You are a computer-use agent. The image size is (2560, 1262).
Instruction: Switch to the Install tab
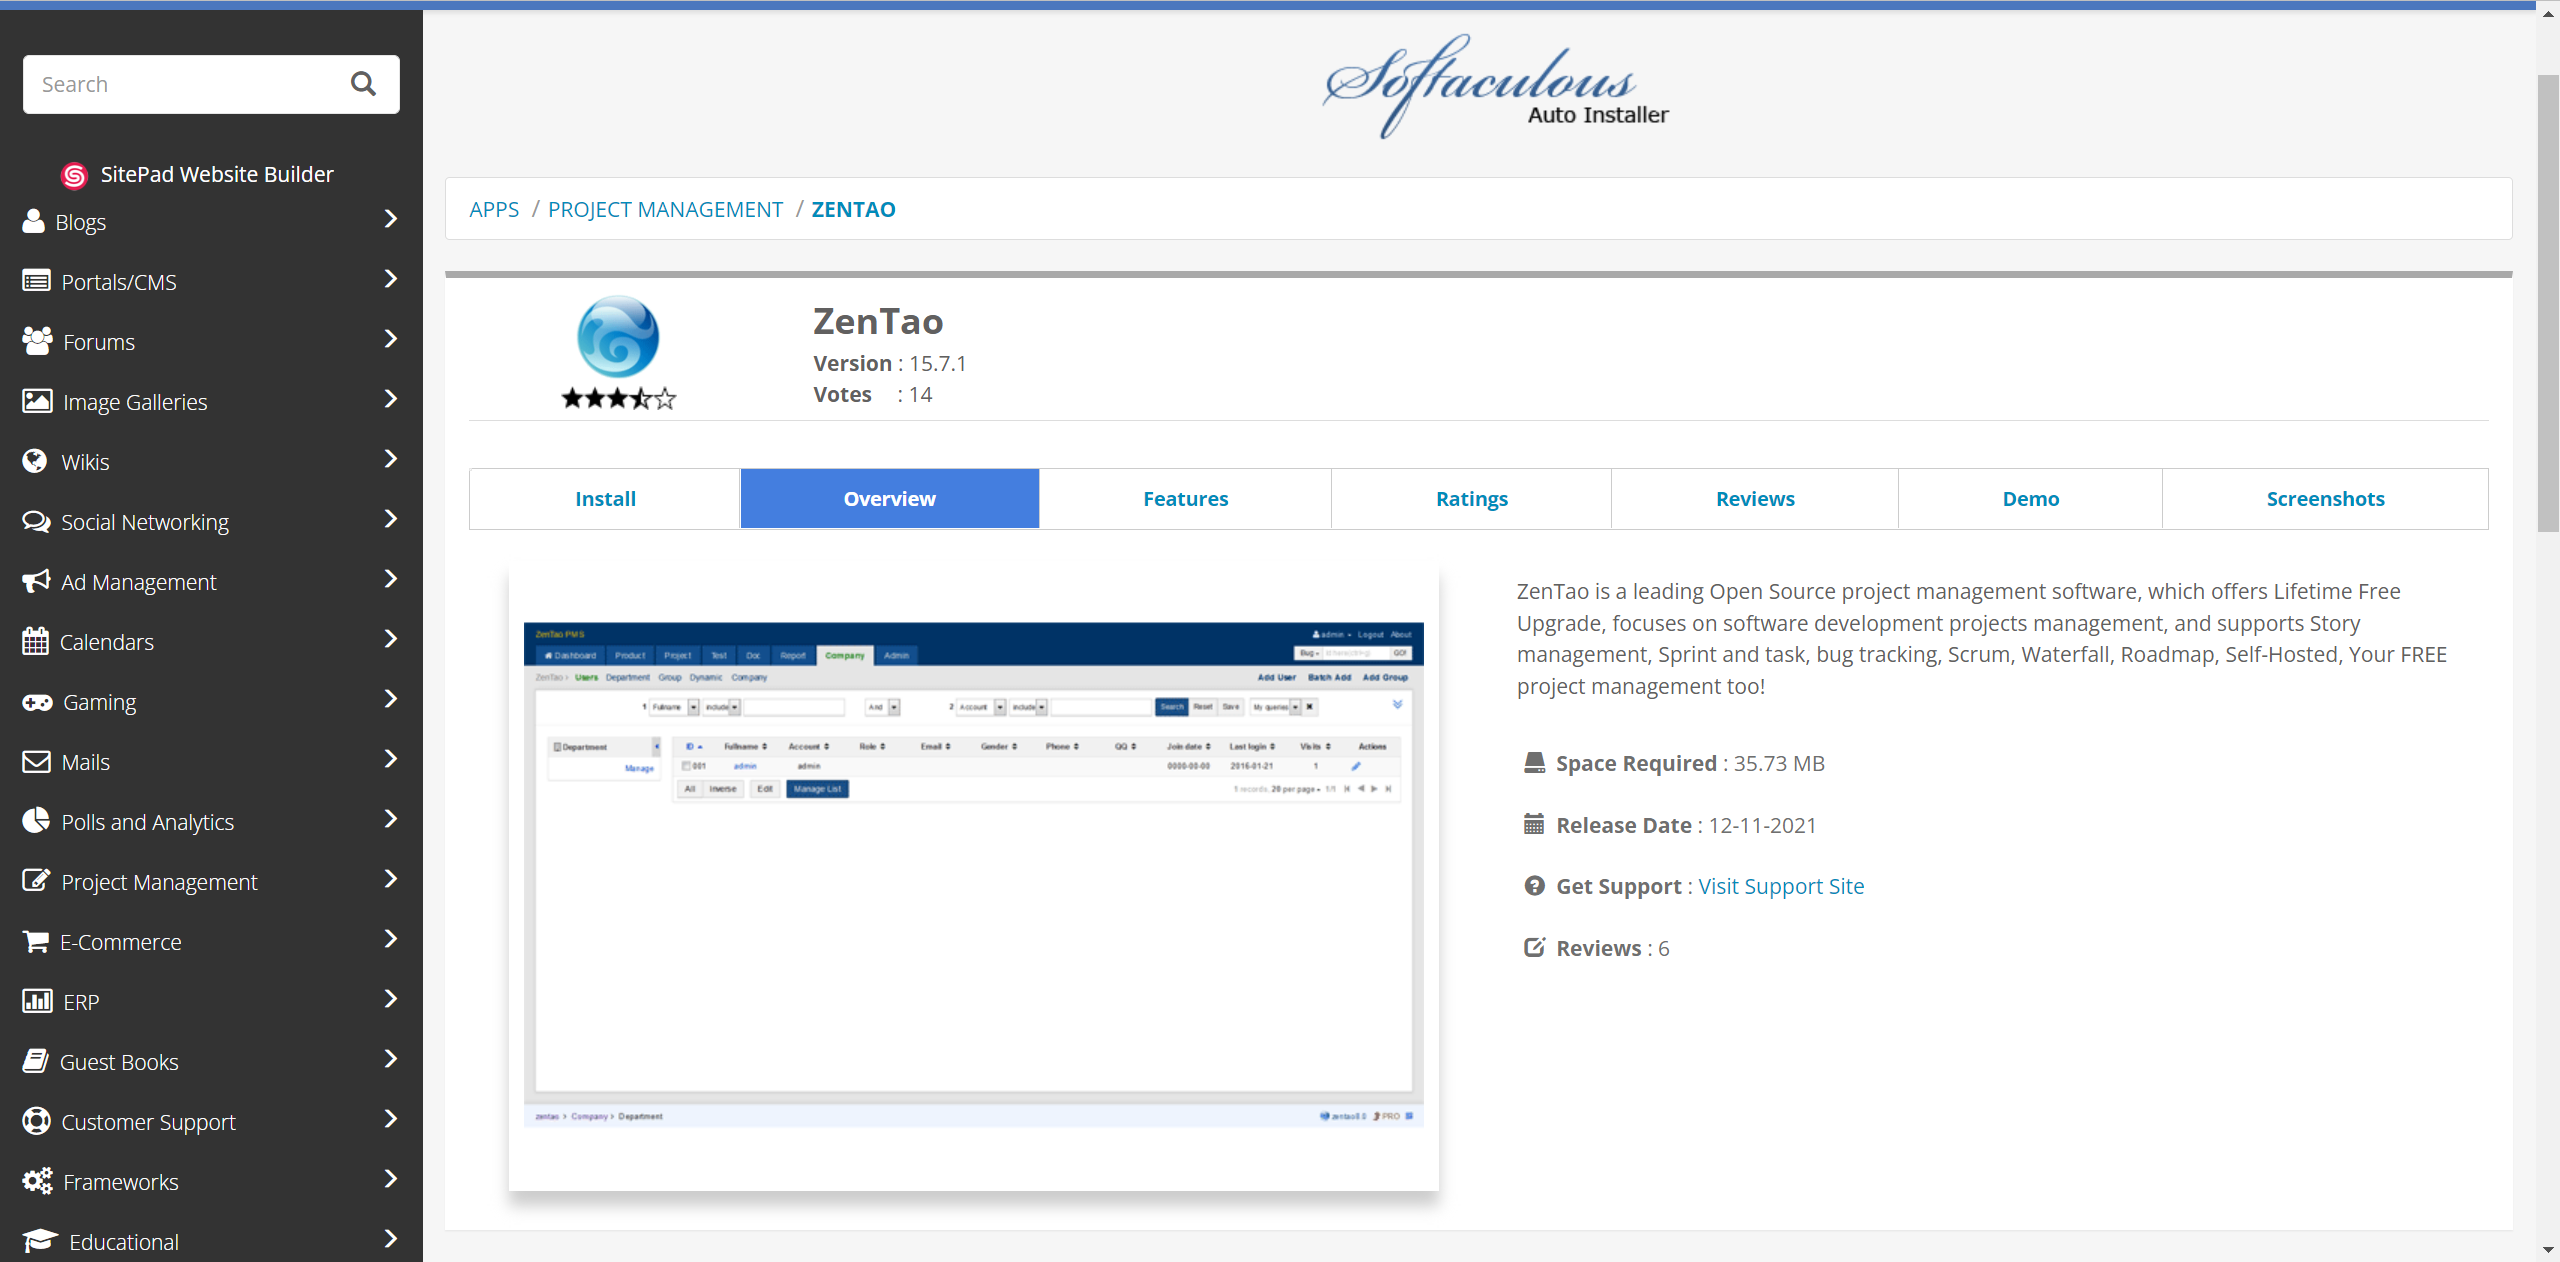(605, 498)
